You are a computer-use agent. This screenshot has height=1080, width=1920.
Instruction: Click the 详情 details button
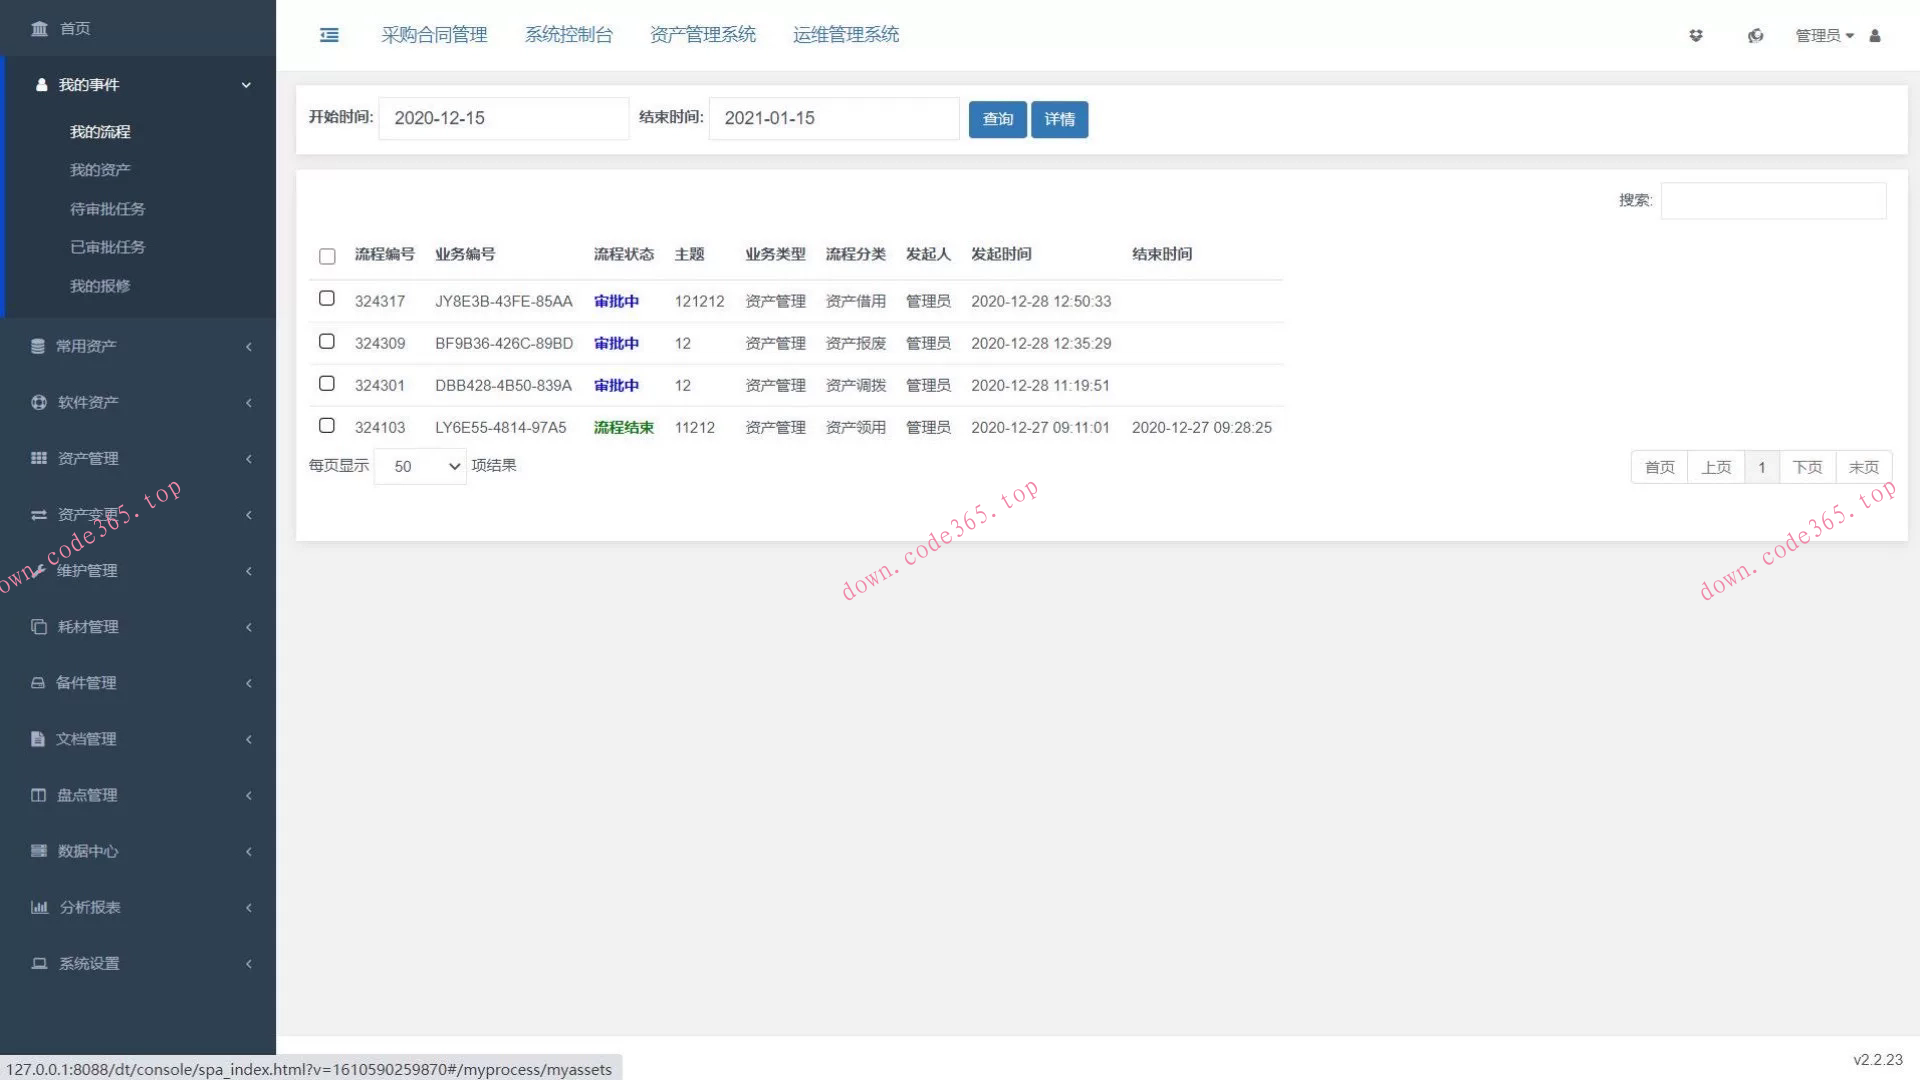coord(1059,119)
